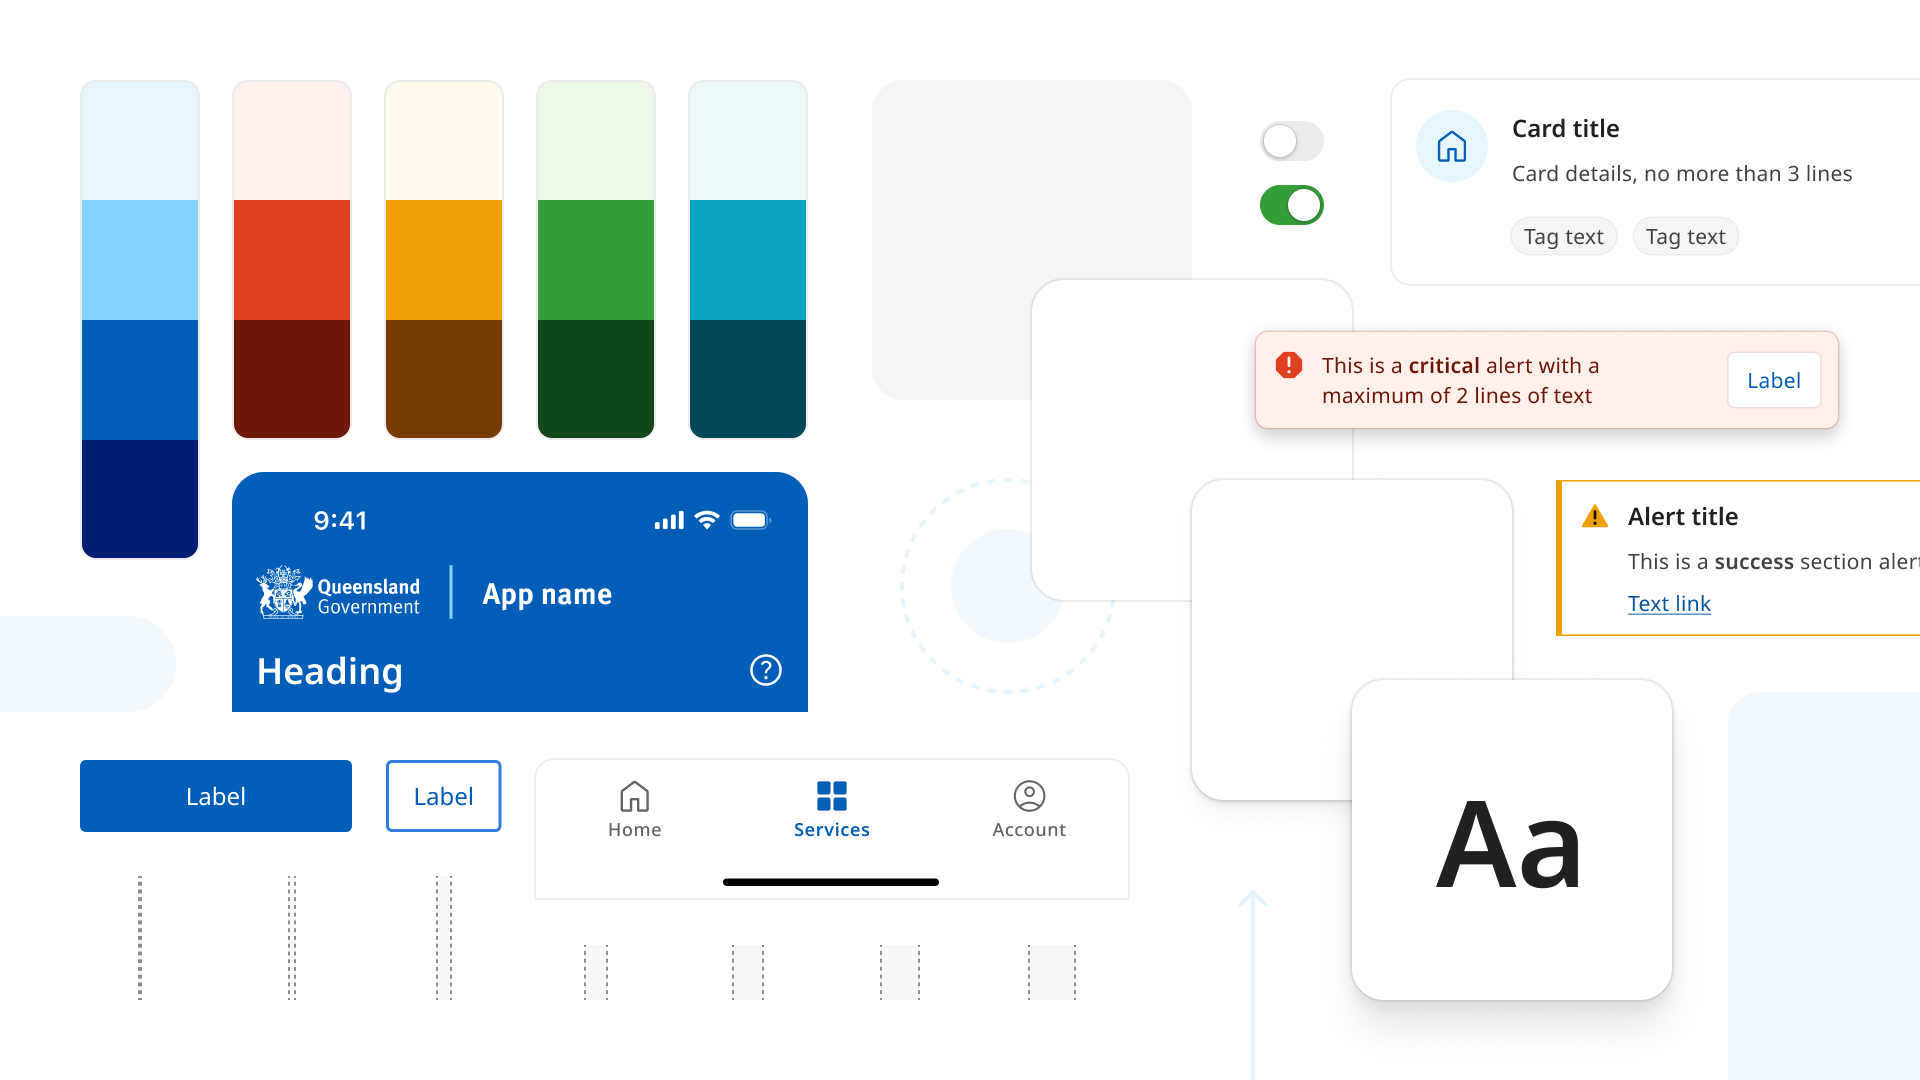The height and width of the screenshot is (1080, 1920).
Task: Disable the green on toggle switch
Action: pyautogui.click(x=1291, y=205)
